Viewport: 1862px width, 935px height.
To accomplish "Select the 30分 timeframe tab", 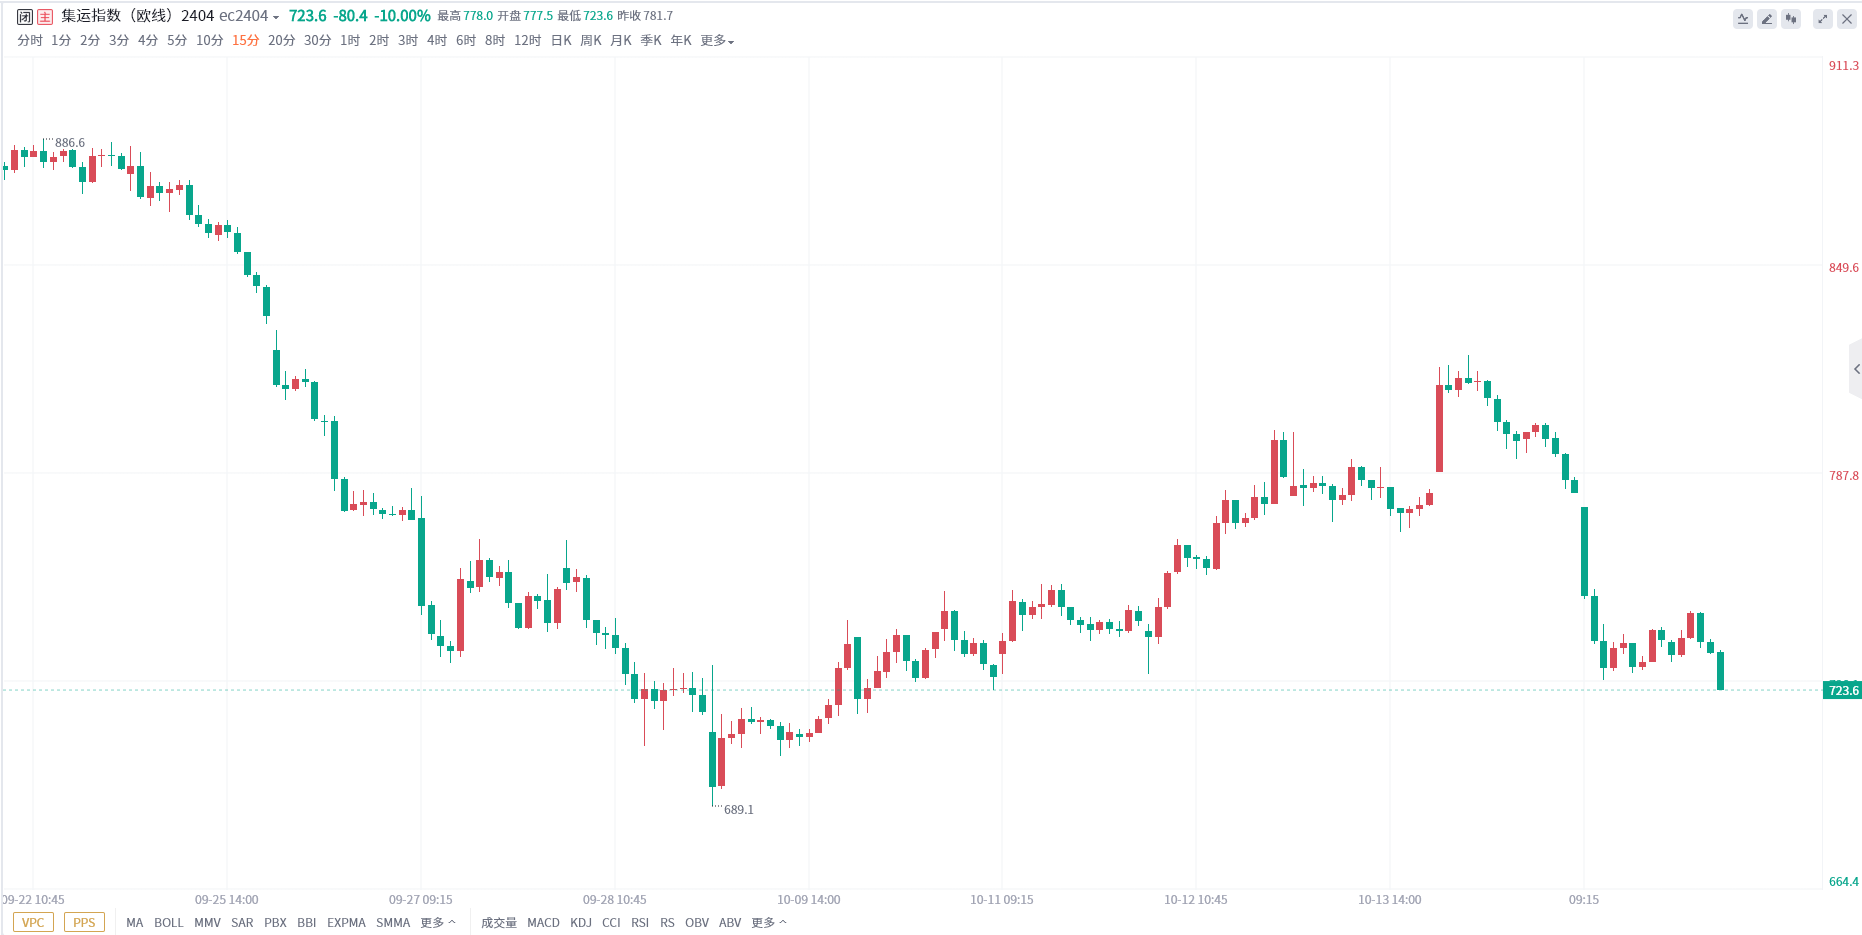I will point(317,40).
